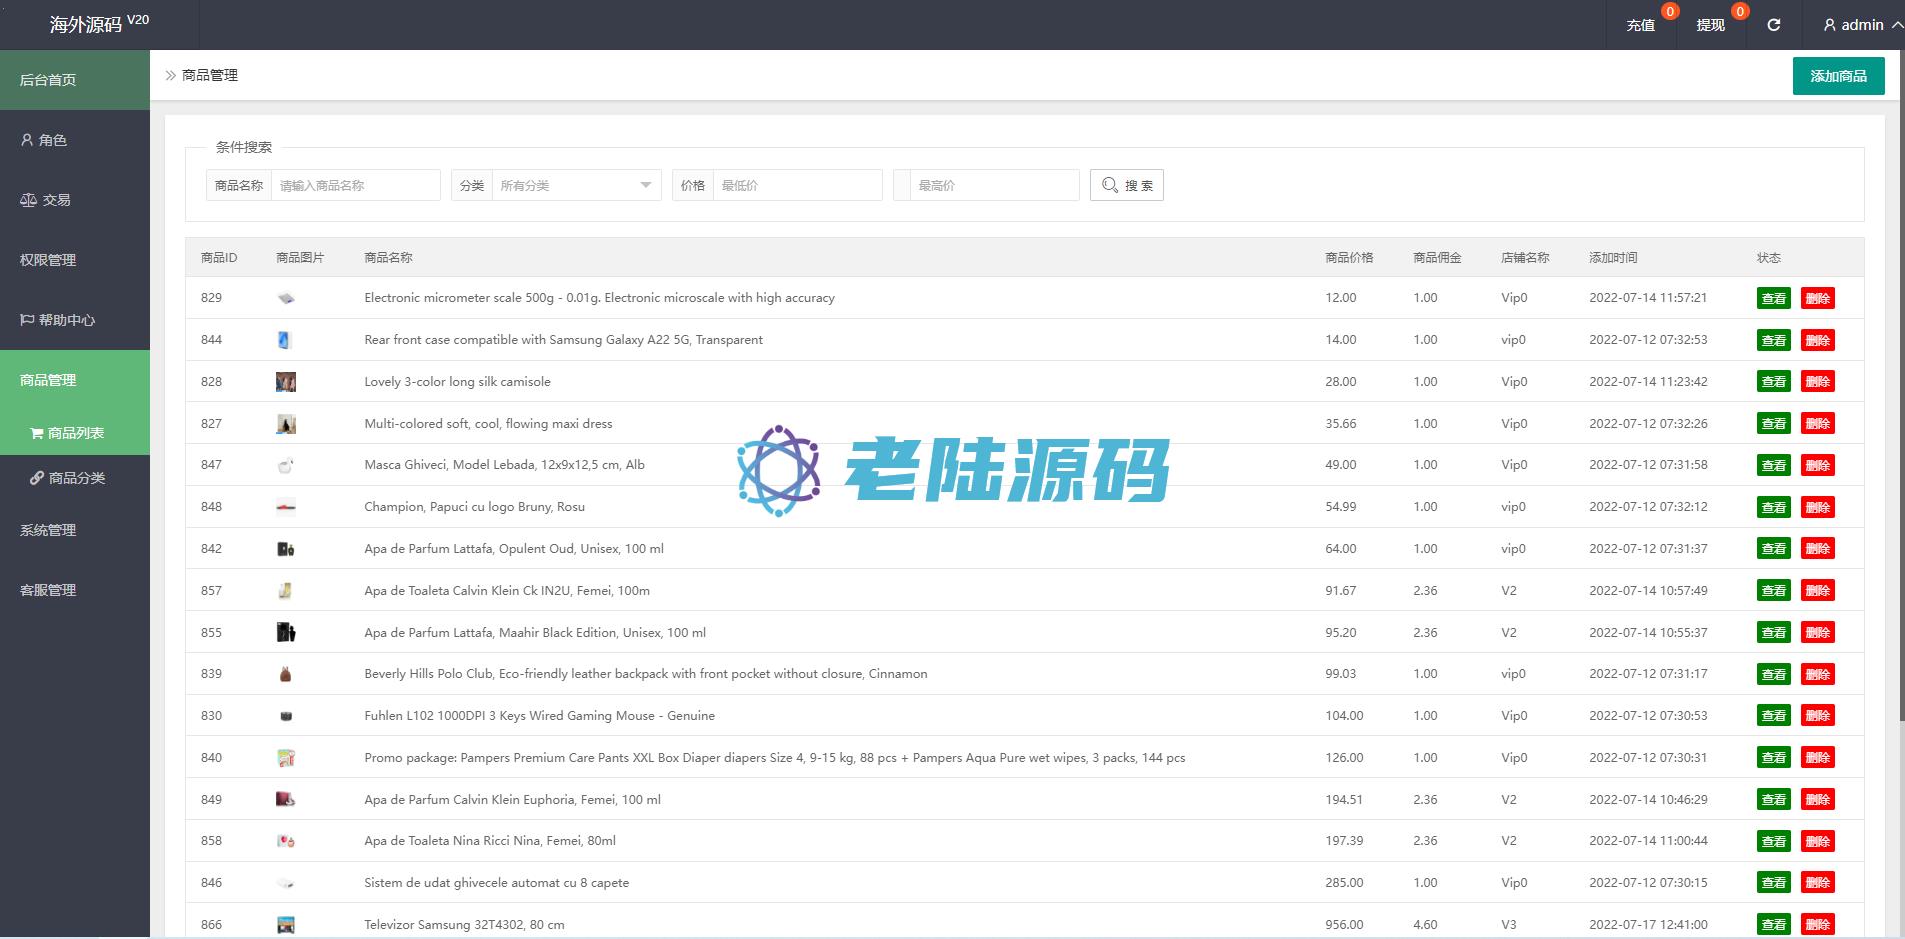The width and height of the screenshot is (1905, 939).
Task: Expand the 所有分类 category dropdown
Action: coord(575,185)
